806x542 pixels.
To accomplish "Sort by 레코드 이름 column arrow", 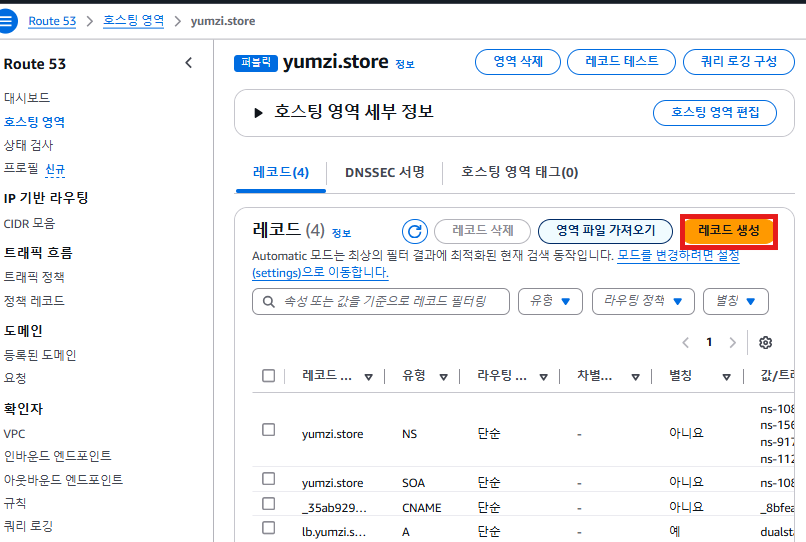I will click(369, 377).
